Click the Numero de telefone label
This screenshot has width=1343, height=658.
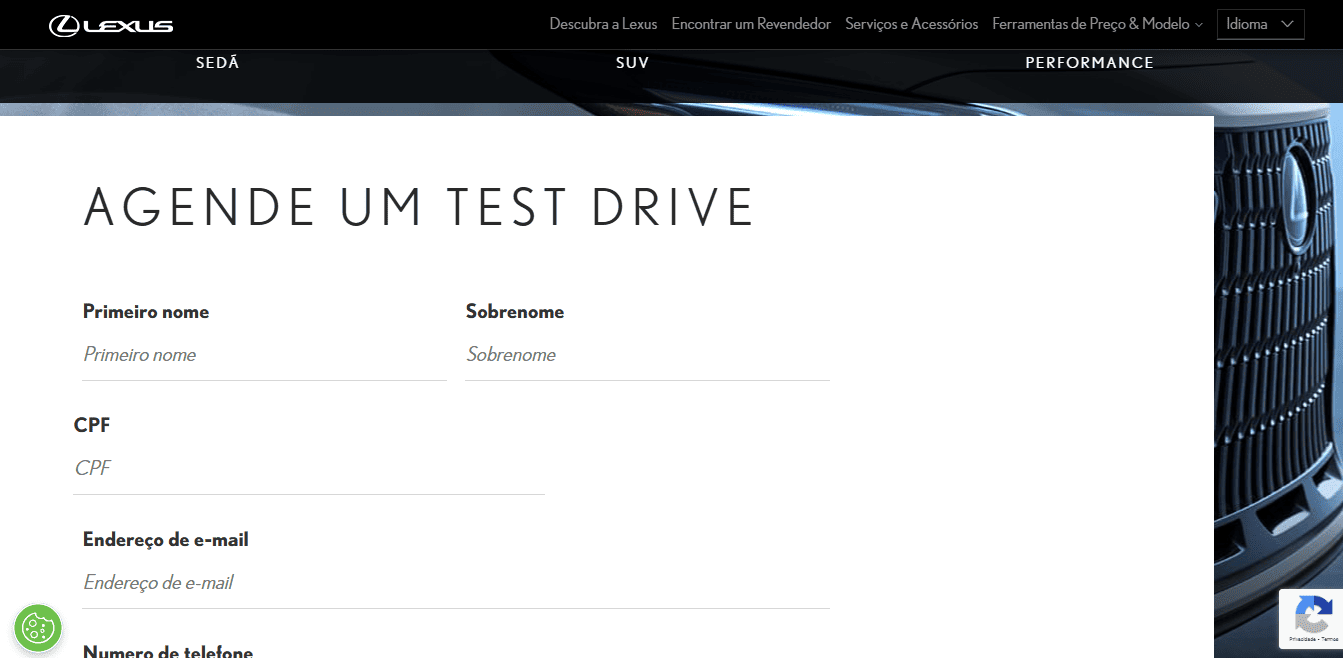tap(168, 651)
